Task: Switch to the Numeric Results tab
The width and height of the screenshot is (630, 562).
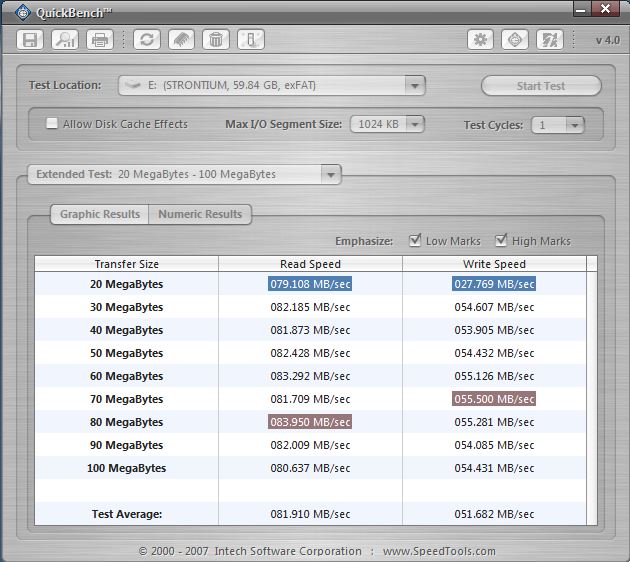Action: click(200, 214)
